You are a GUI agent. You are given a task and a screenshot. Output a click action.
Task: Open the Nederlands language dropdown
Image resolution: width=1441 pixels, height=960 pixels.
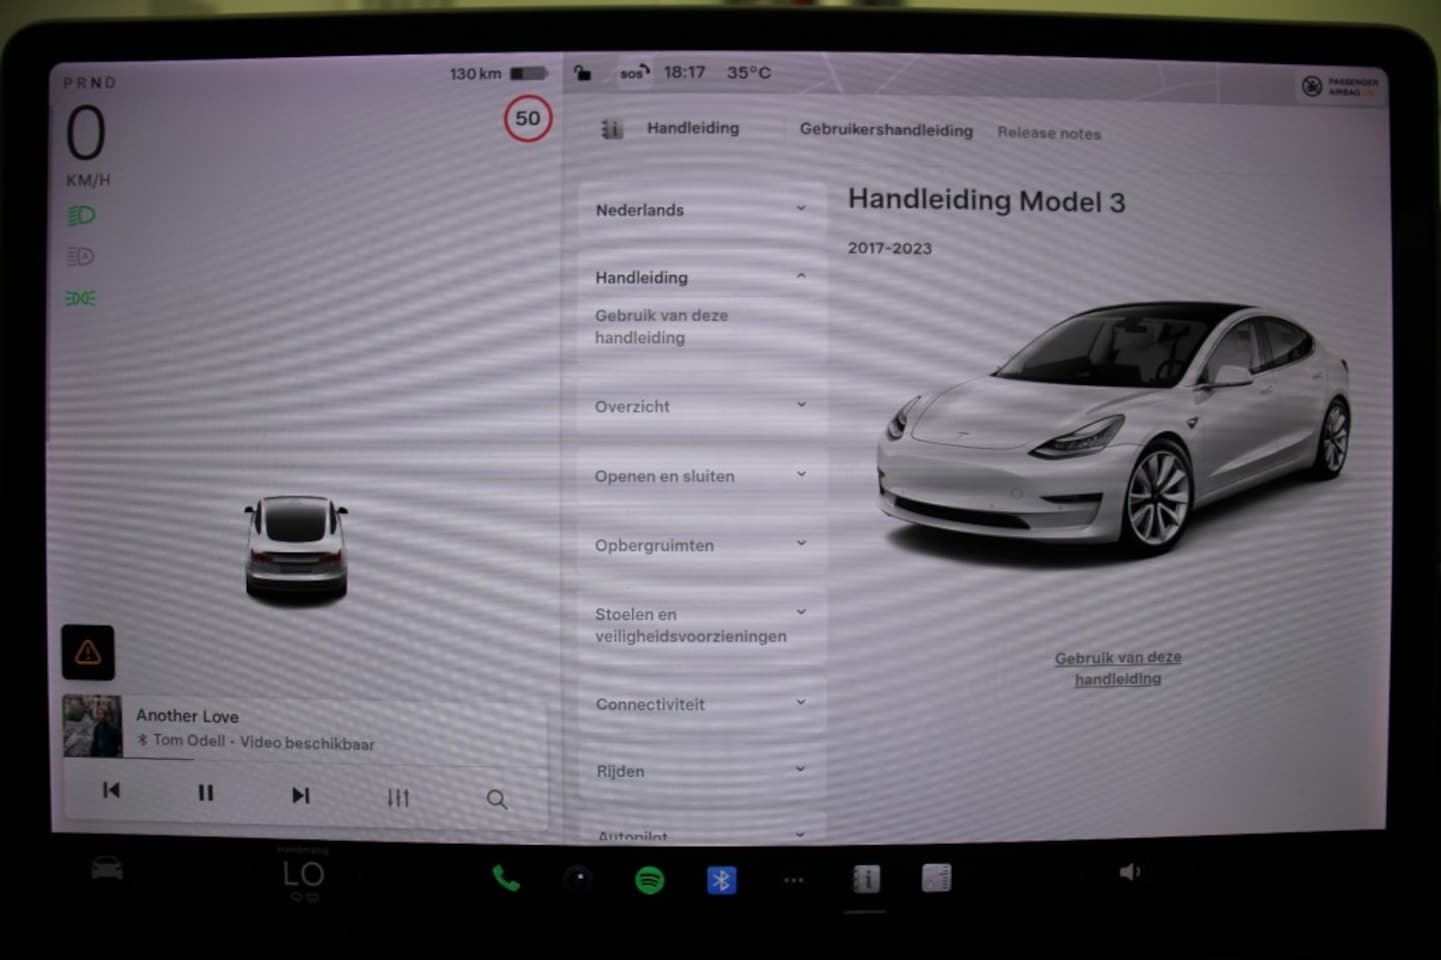702,210
